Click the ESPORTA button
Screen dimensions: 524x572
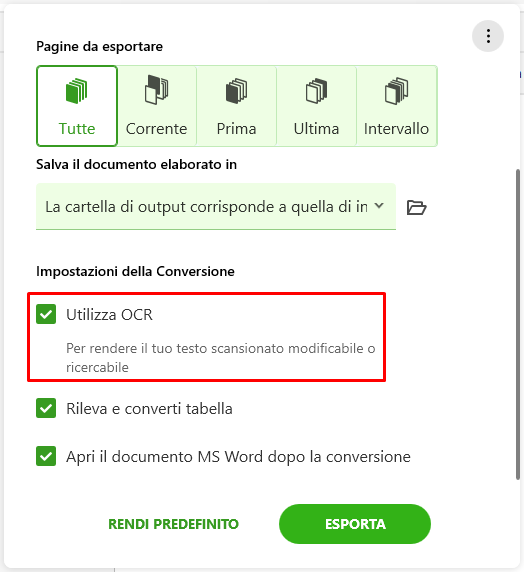point(355,524)
